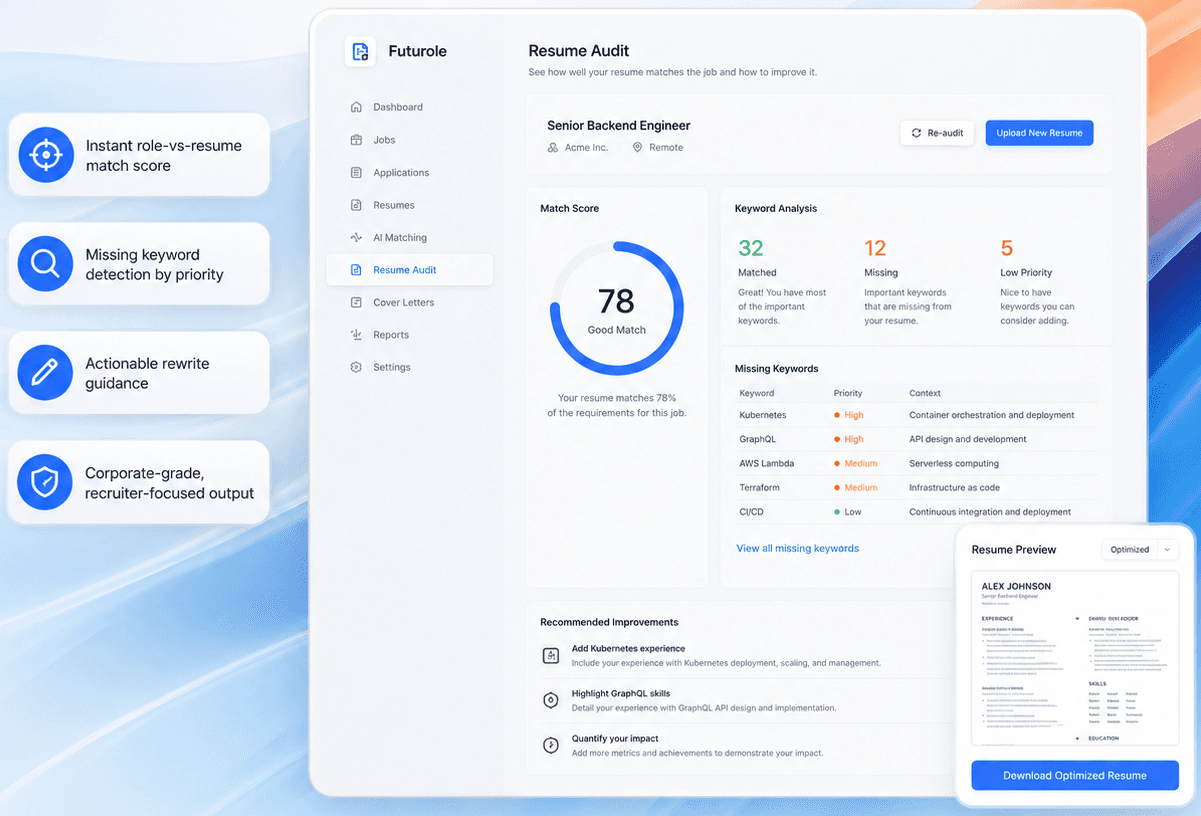The height and width of the screenshot is (816, 1201).
Task: Click the 78 match score progress ring
Action: coord(617,308)
